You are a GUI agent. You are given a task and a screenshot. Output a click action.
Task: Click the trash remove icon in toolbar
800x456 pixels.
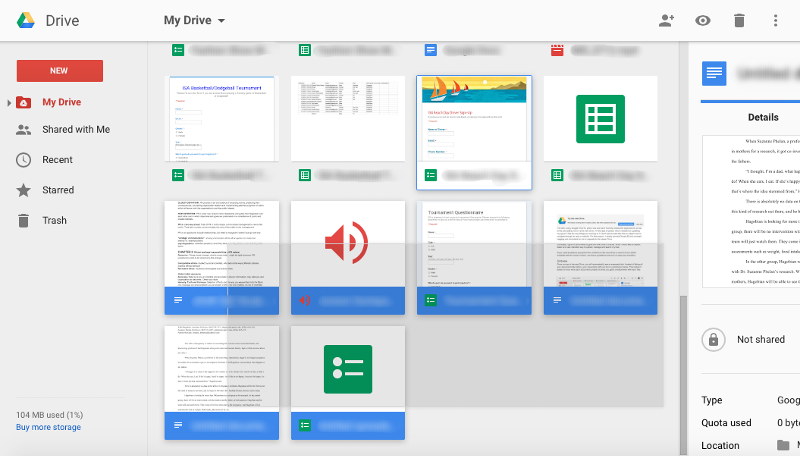pos(739,20)
